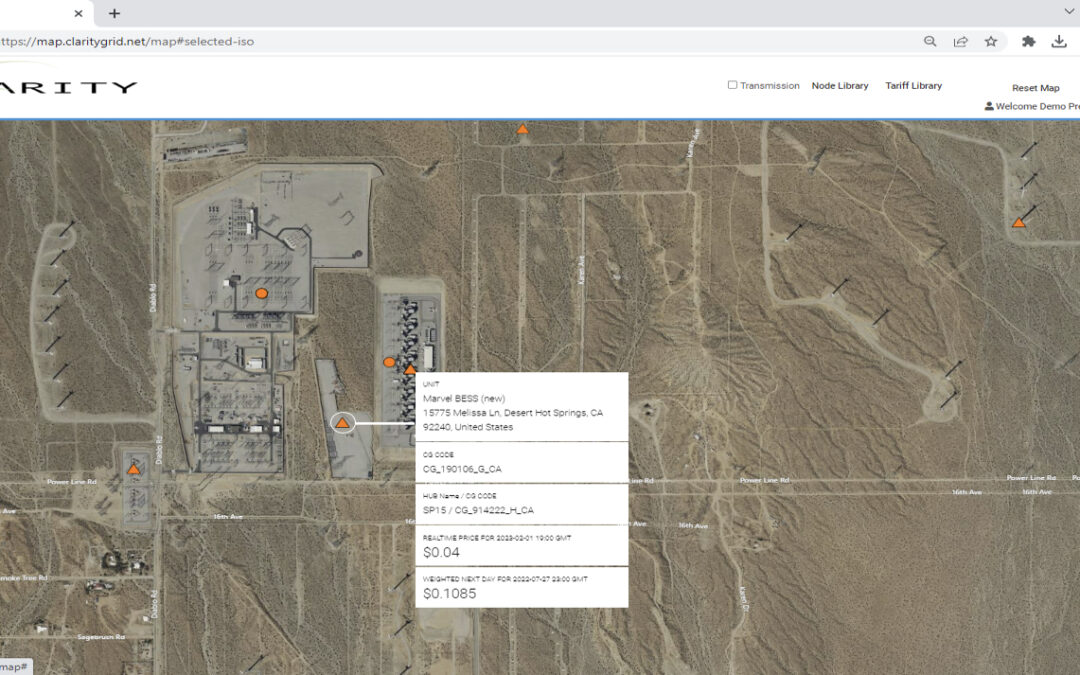This screenshot has width=1080, height=675.
Task: Click the Marvel BESS (new) unit name
Action: [x=464, y=398]
